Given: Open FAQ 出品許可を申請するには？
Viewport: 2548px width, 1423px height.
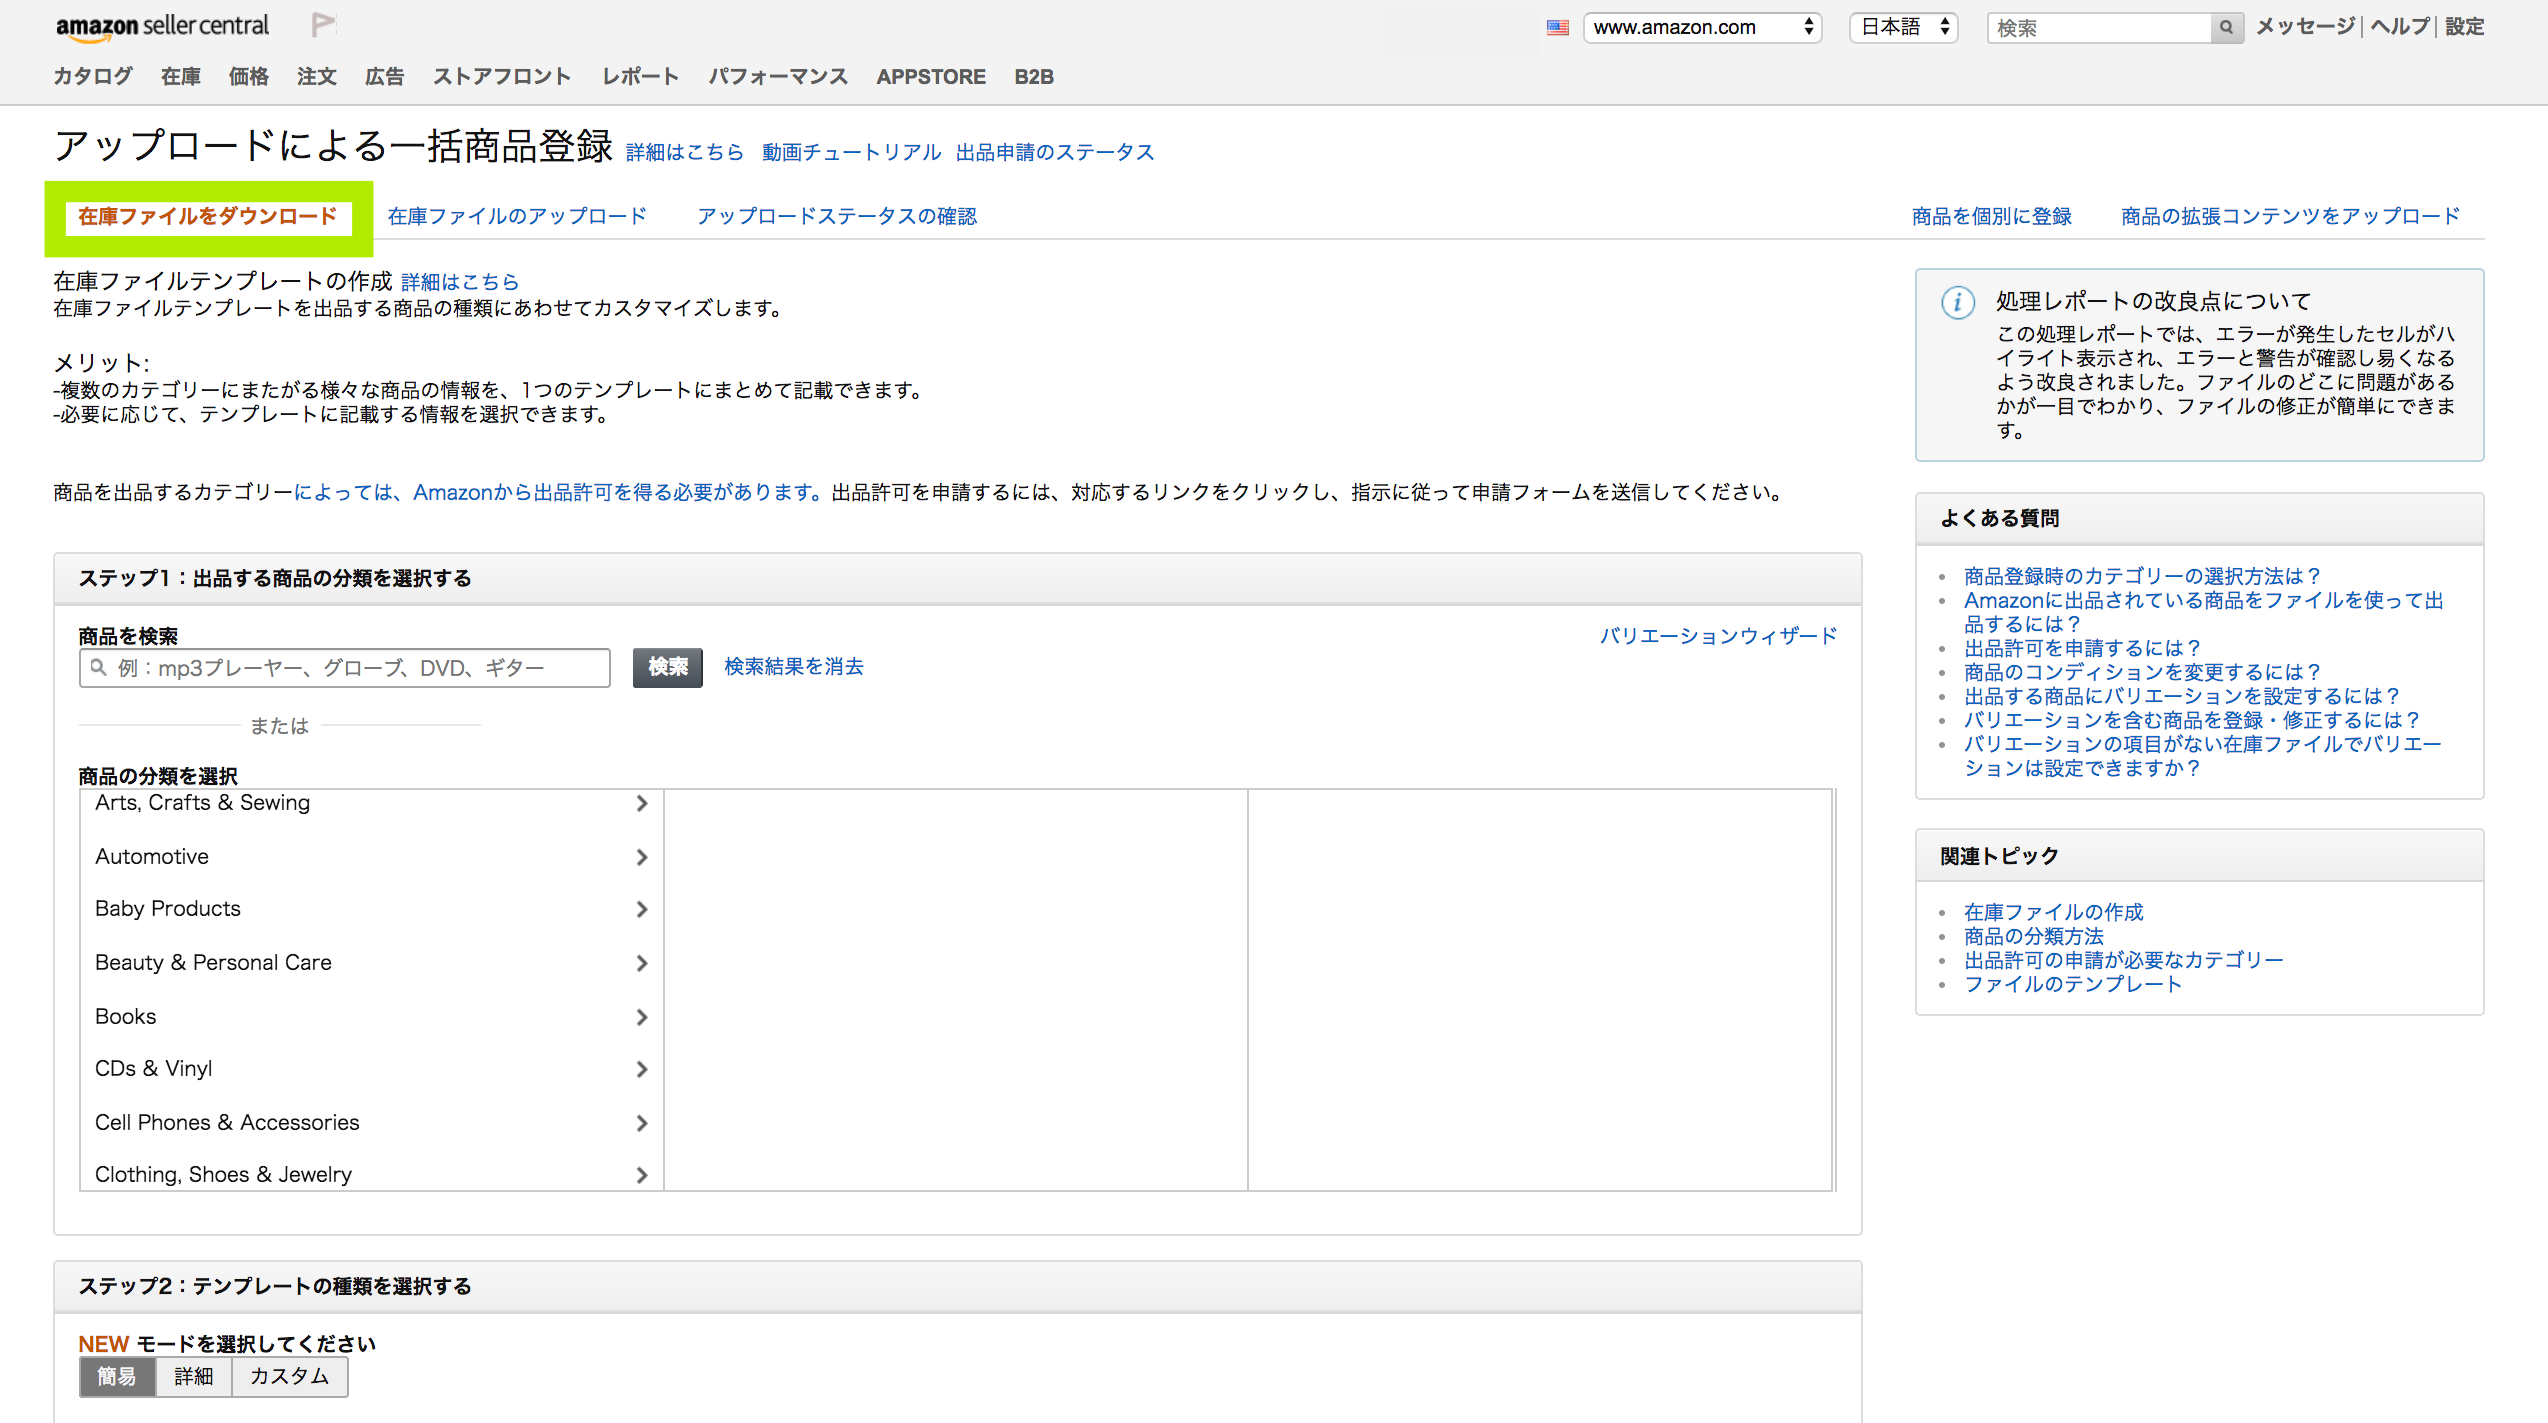Looking at the screenshot, I should [x=2082, y=649].
